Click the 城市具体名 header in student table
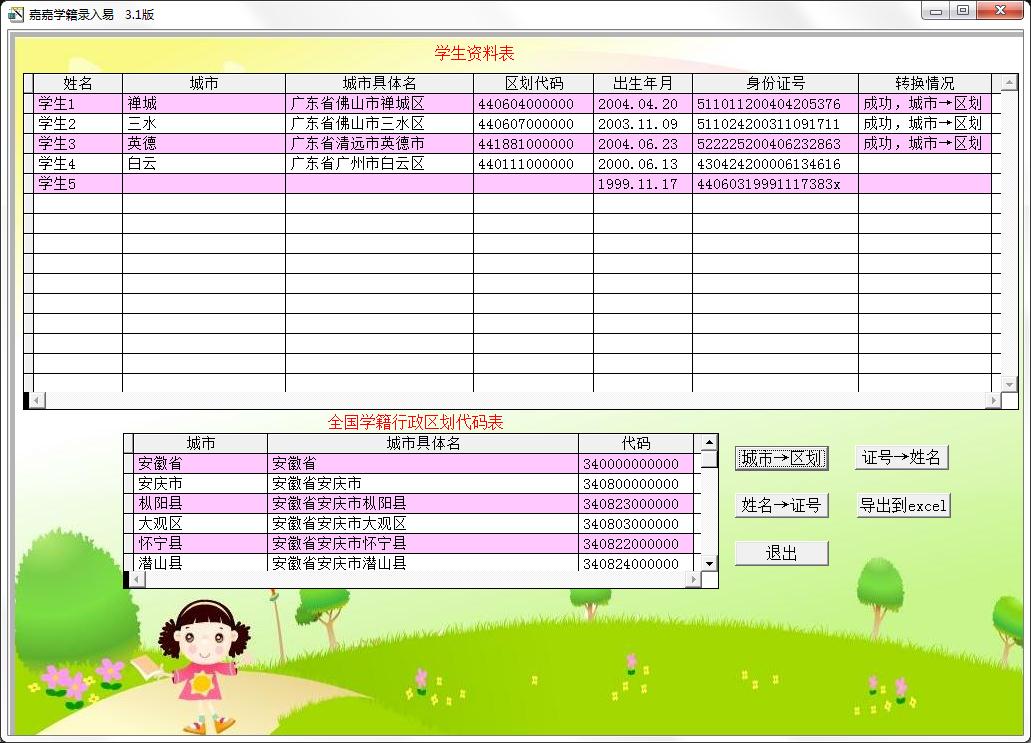Viewport: 1031px width, 743px height. (379, 84)
